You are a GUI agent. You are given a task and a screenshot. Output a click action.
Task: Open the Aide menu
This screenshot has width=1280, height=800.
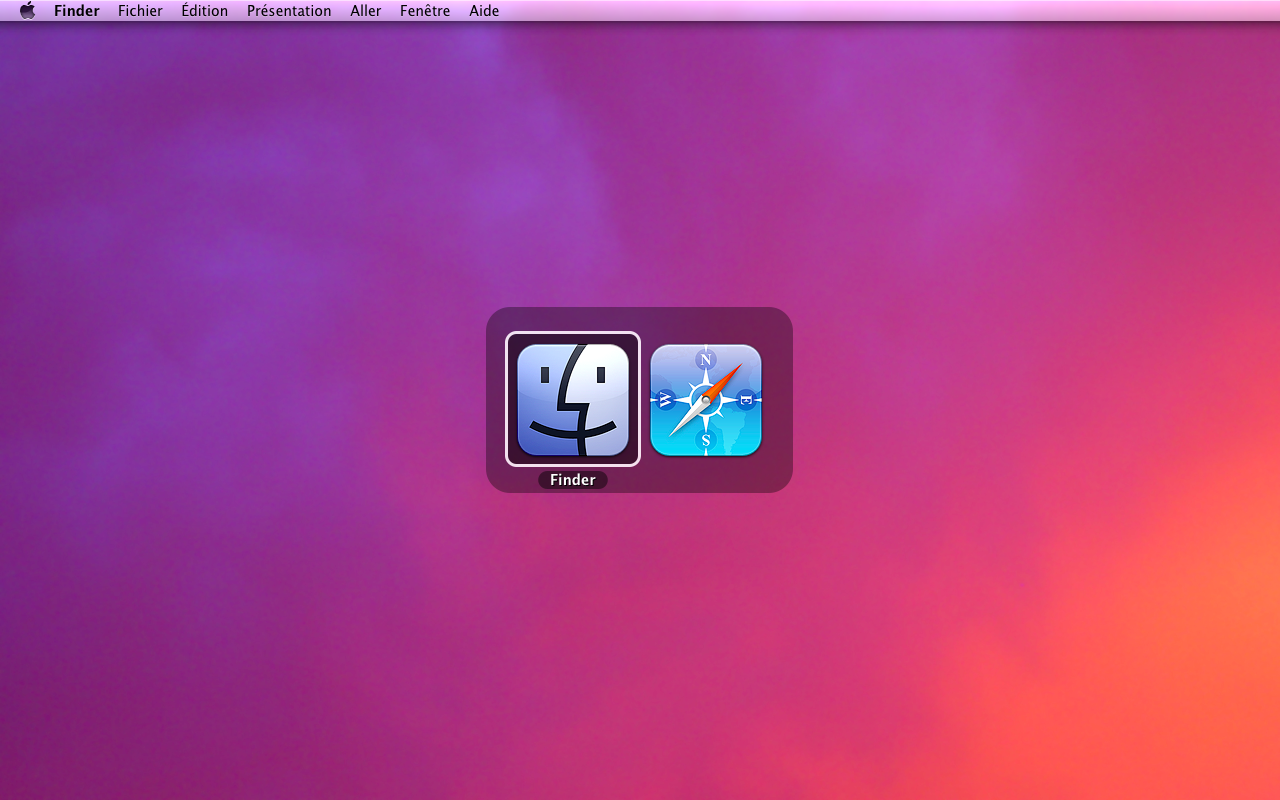coord(484,11)
